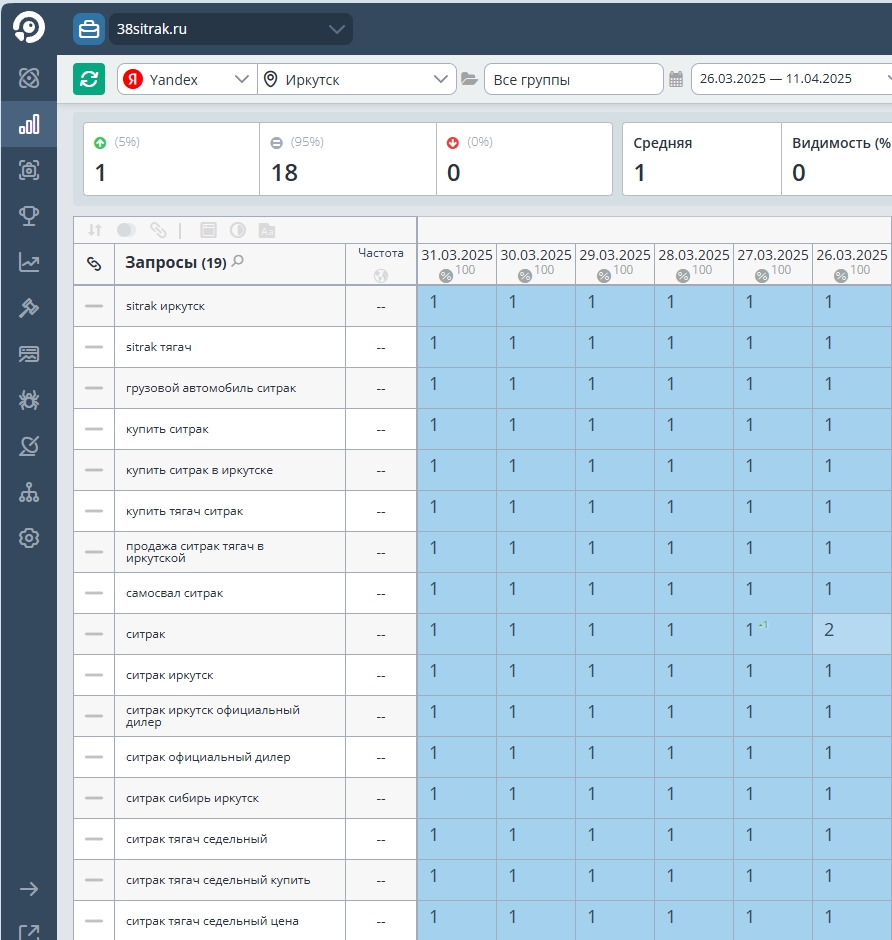This screenshot has width=892, height=940.
Task: Select the query 'купить ситрак в иркутске'
Action: [x=199, y=470]
